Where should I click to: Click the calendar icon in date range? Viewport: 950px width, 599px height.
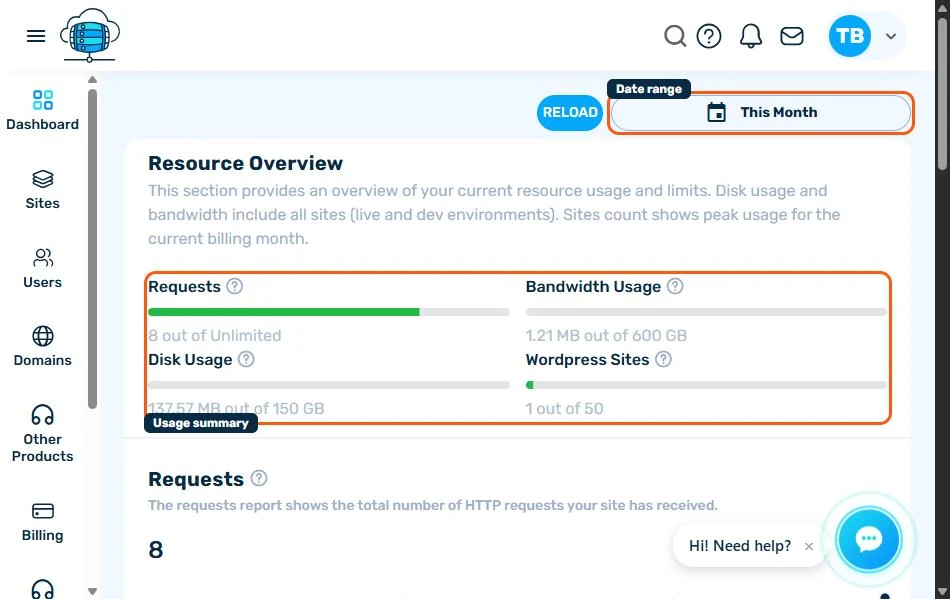coord(716,113)
